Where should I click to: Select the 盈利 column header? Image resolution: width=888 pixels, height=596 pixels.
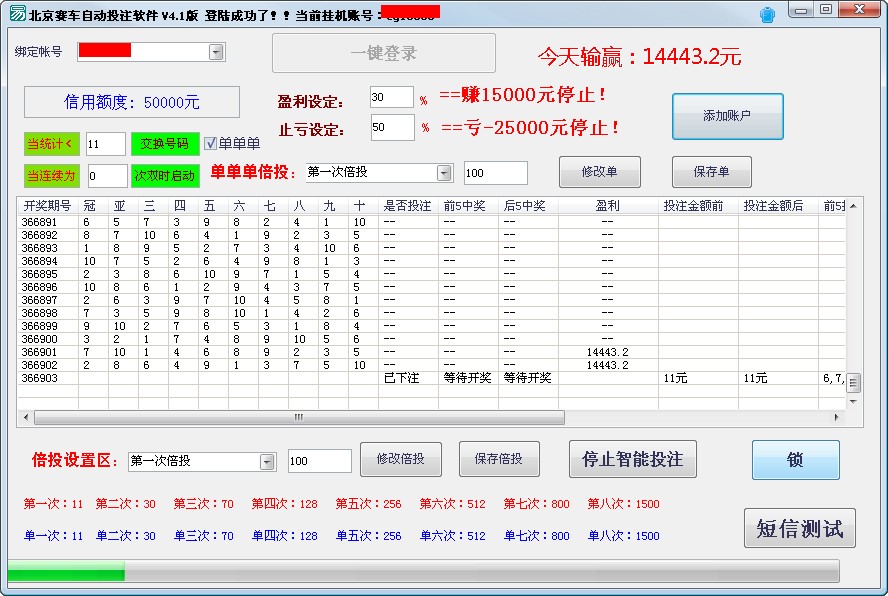pos(607,206)
